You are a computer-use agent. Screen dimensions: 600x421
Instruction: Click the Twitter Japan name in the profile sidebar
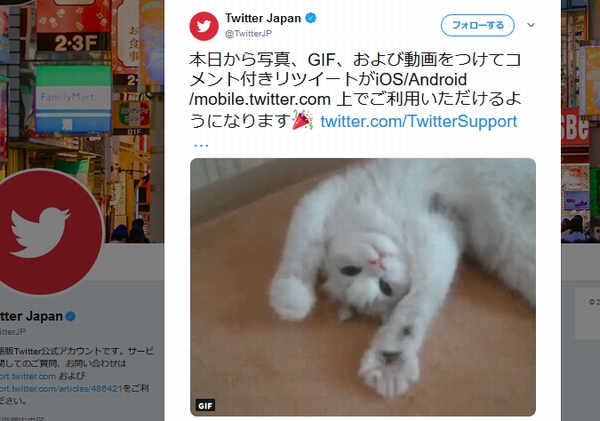[x=31, y=316]
